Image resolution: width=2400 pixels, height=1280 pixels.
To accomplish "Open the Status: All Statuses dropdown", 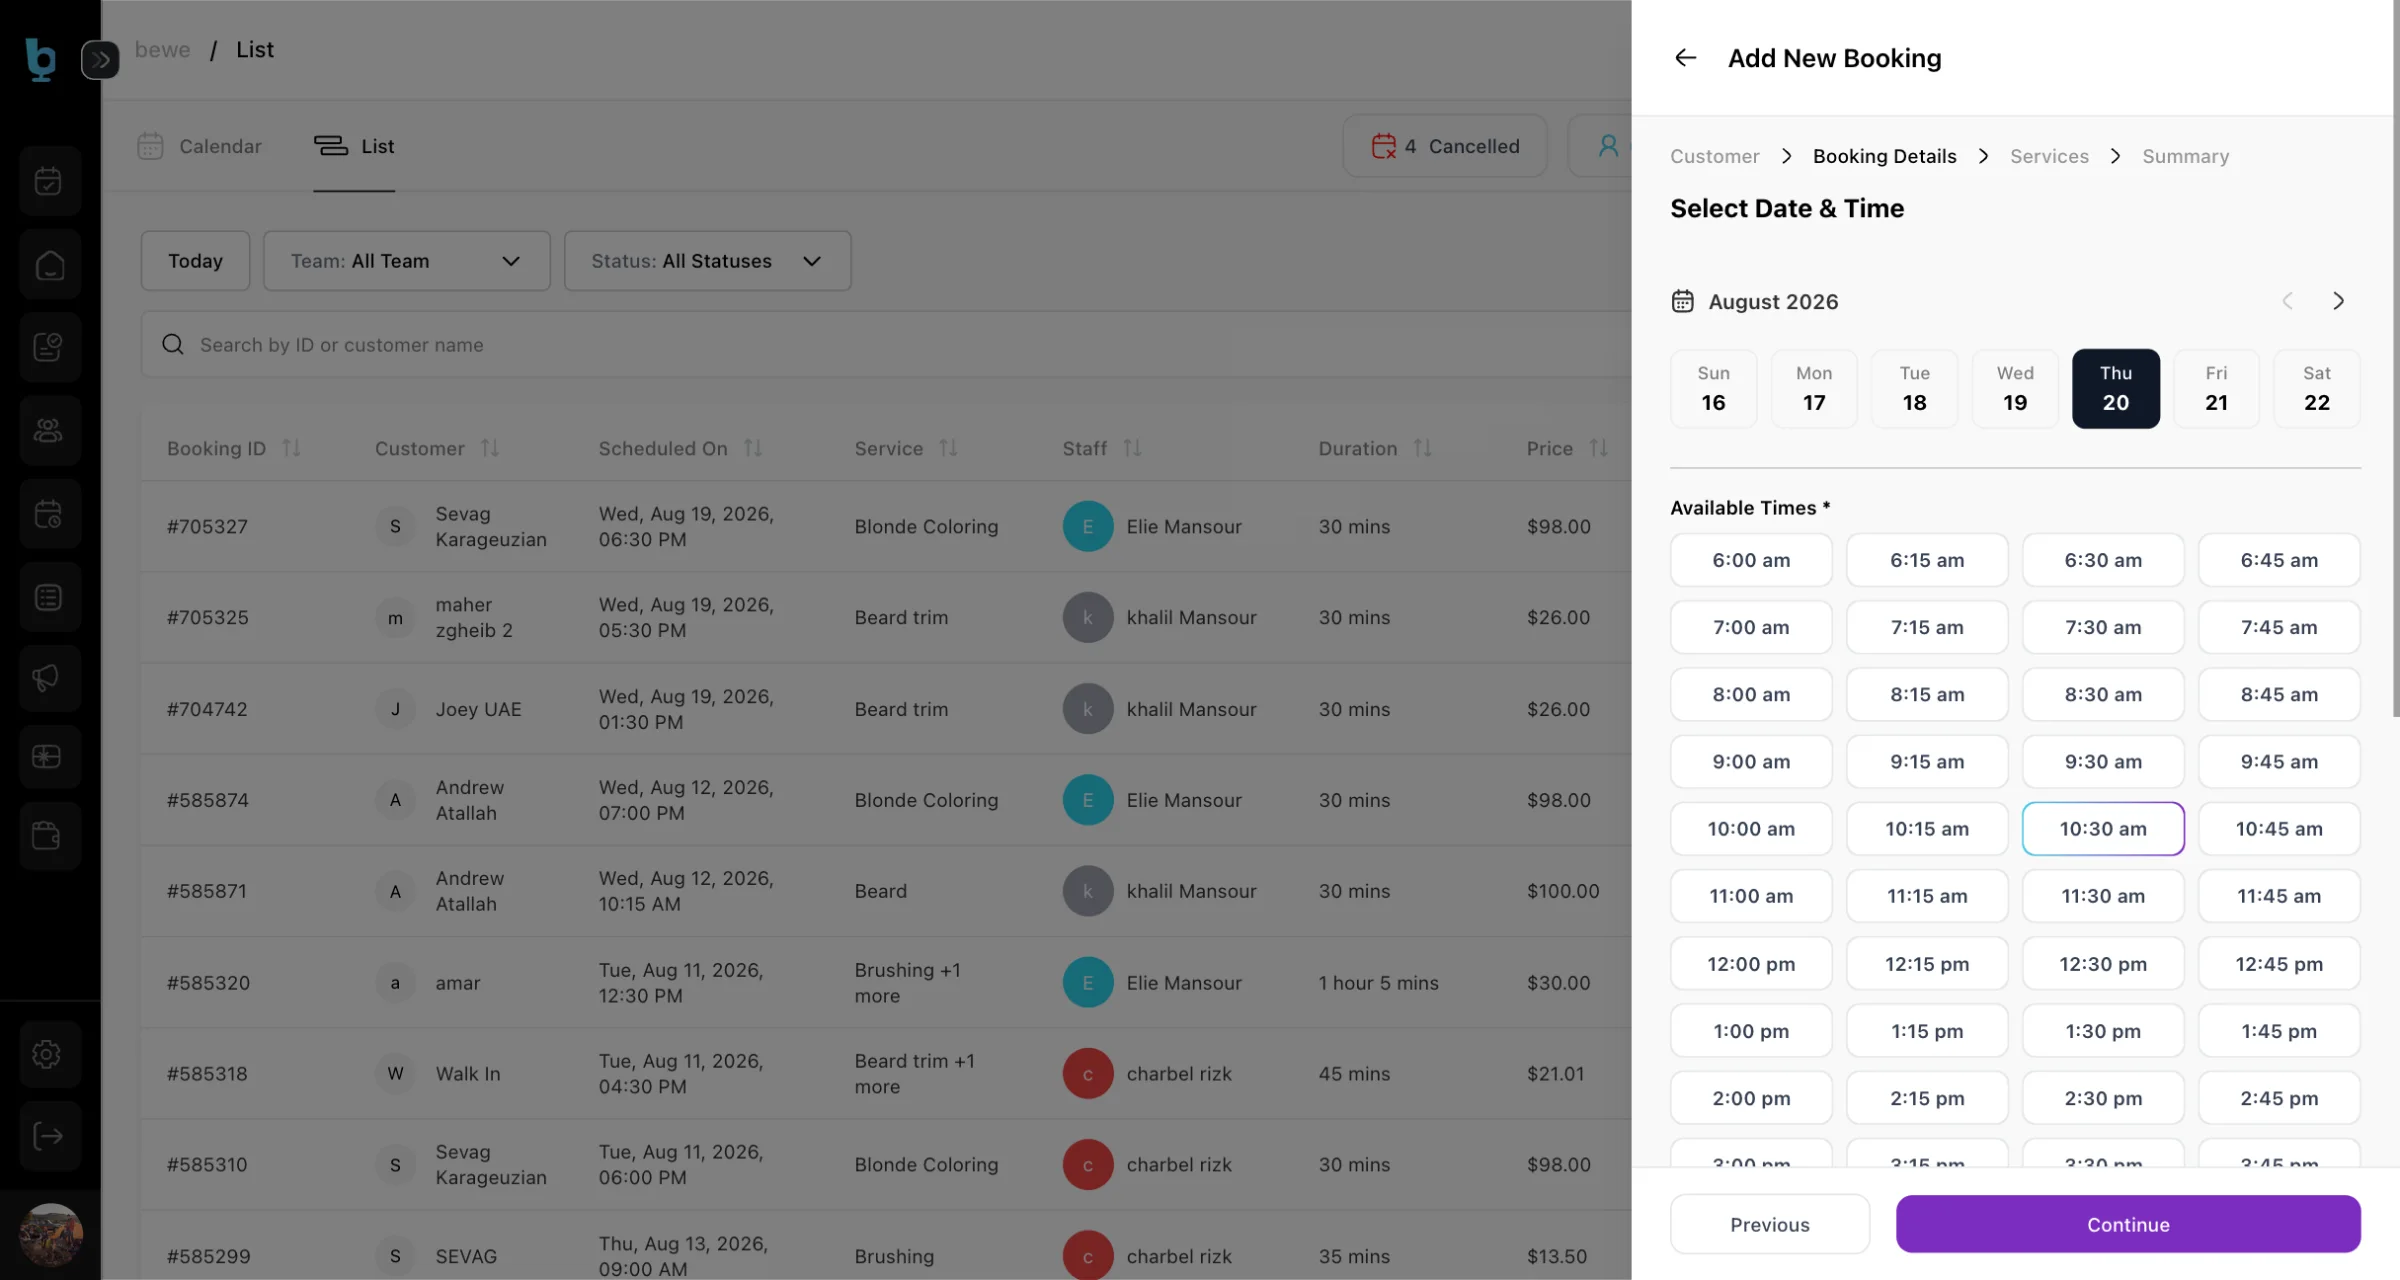I will 707,261.
